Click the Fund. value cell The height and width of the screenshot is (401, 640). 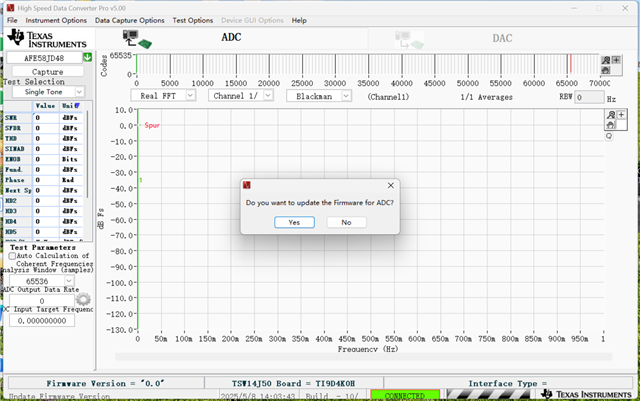point(46,169)
